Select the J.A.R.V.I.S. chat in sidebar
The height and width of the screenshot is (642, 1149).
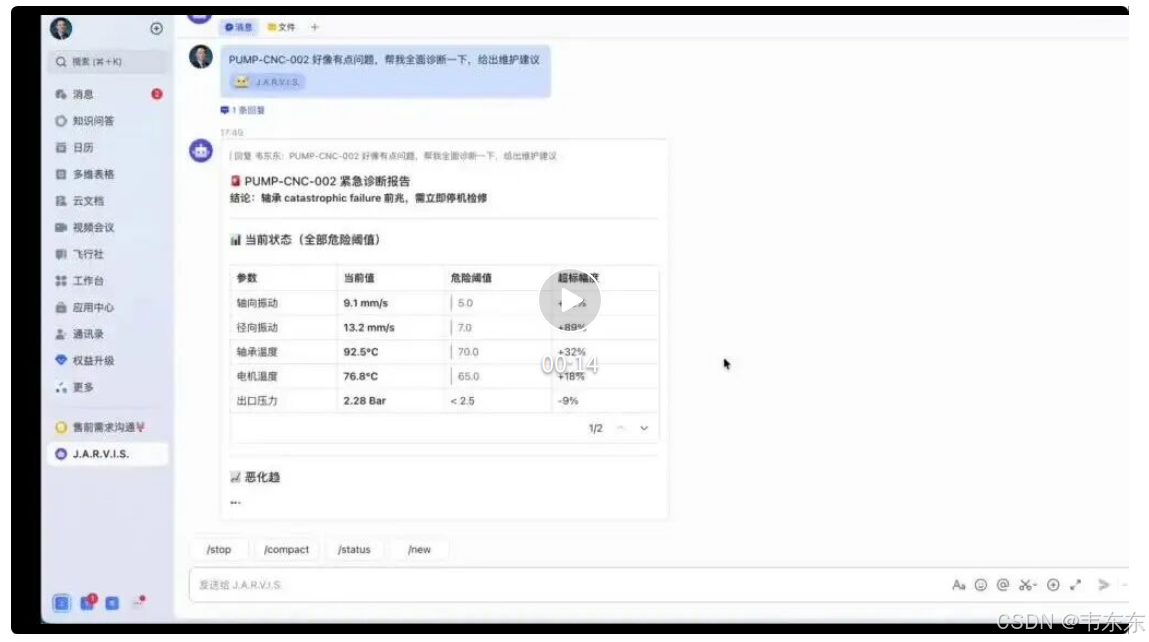(108, 454)
